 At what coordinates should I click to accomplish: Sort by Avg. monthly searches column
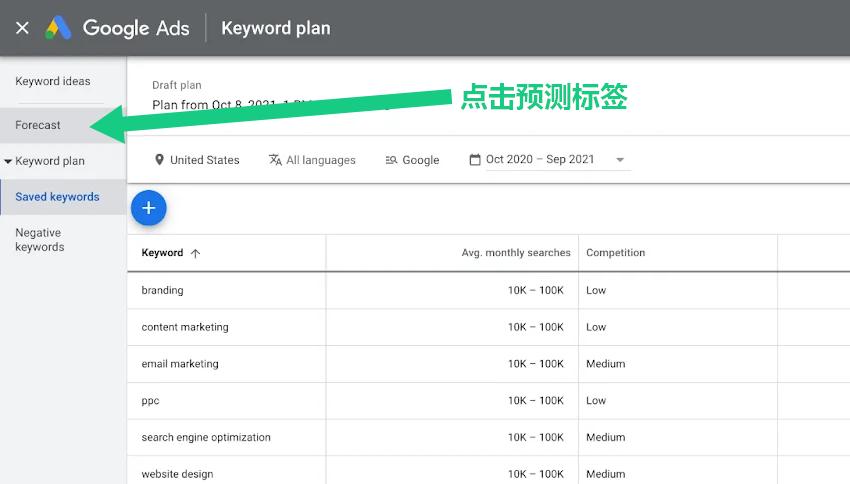pos(516,253)
